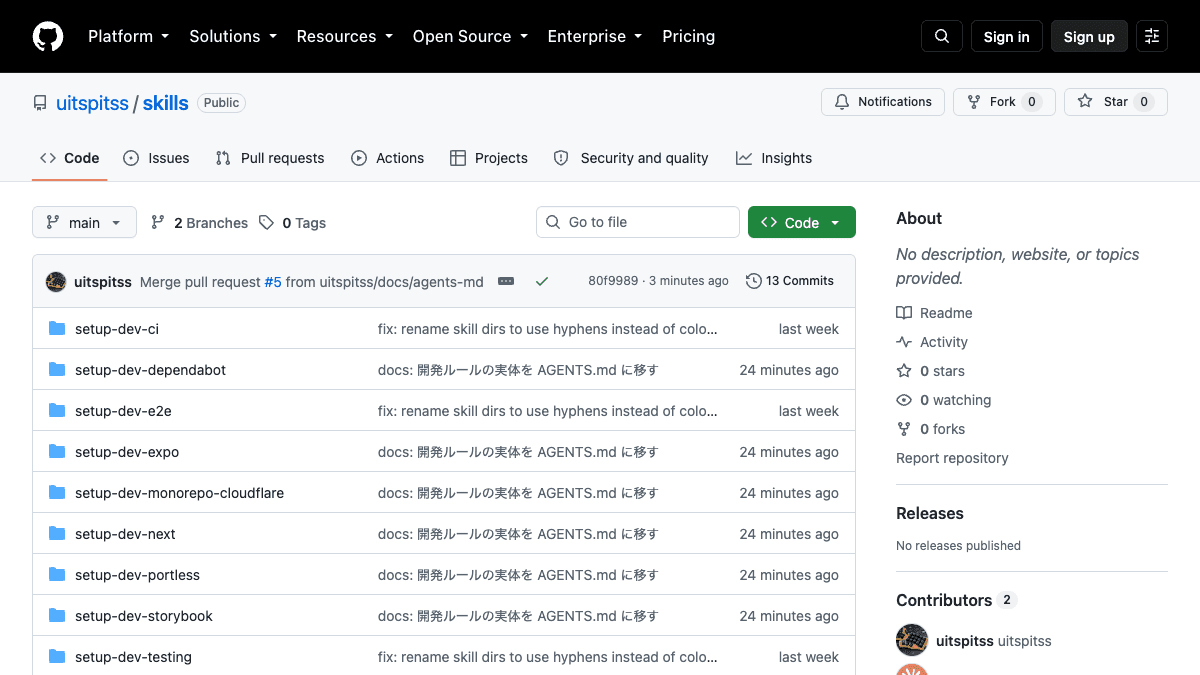Open pull request #5 link
The height and width of the screenshot is (675, 1200).
tap(273, 282)
